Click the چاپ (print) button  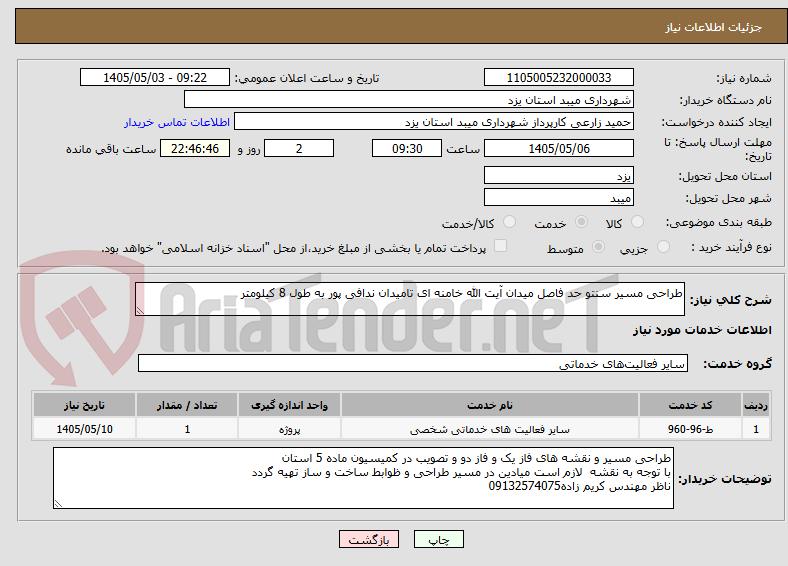pos(438,539)
